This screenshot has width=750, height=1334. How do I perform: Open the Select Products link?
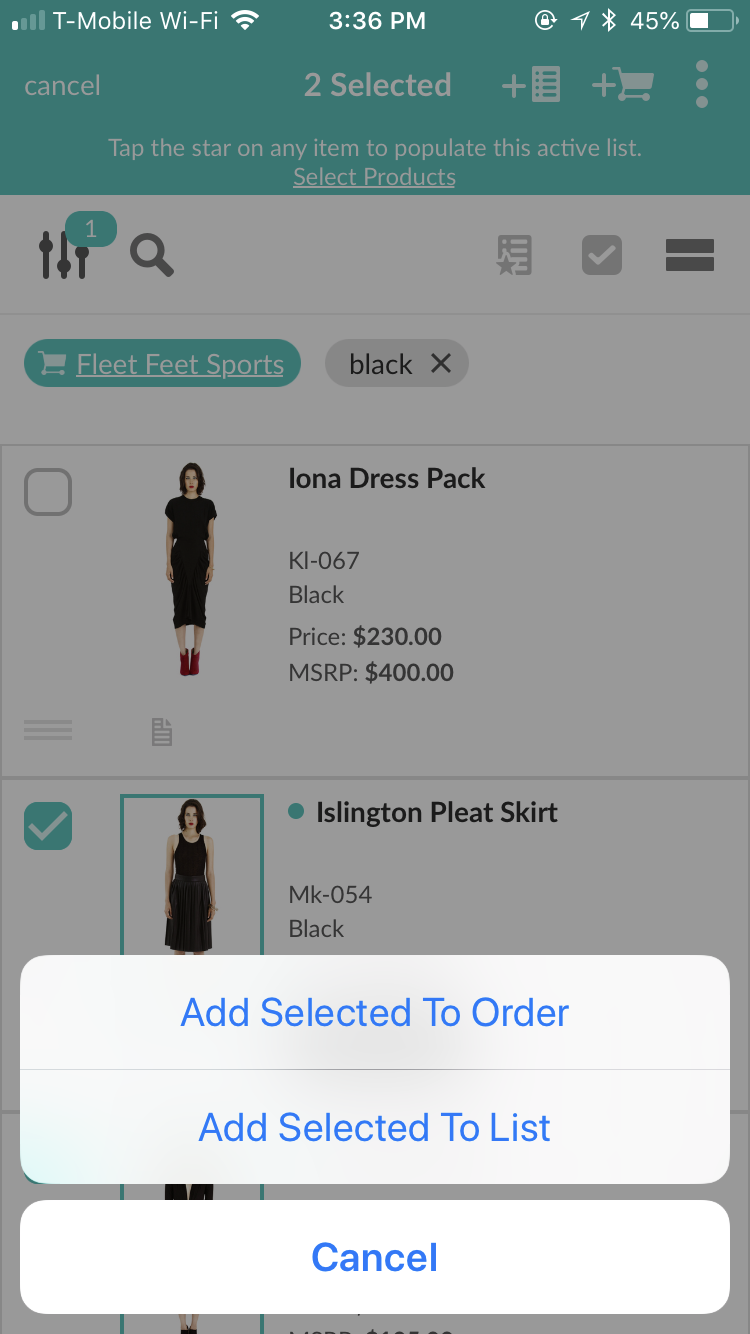click(x=374, y=177)
